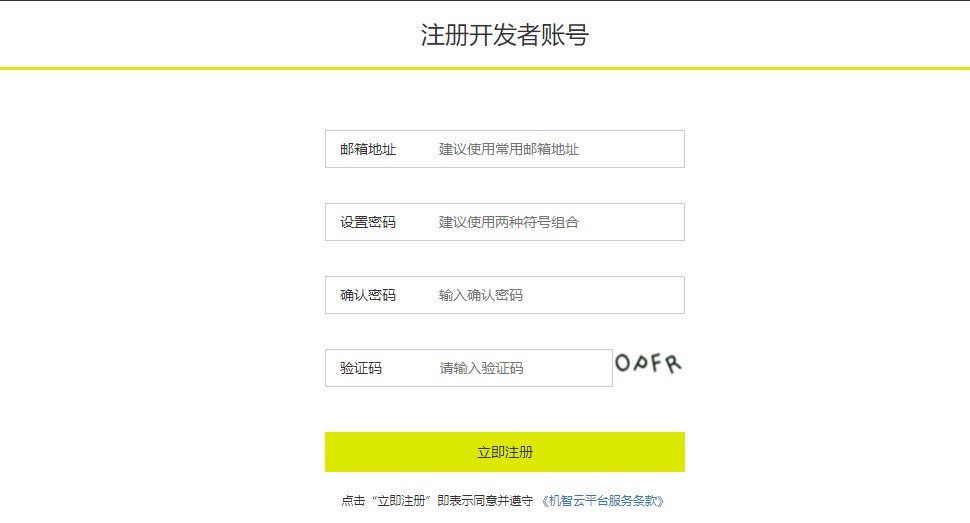
Task: Click the yellow divider line under the header
Action: 485,68
